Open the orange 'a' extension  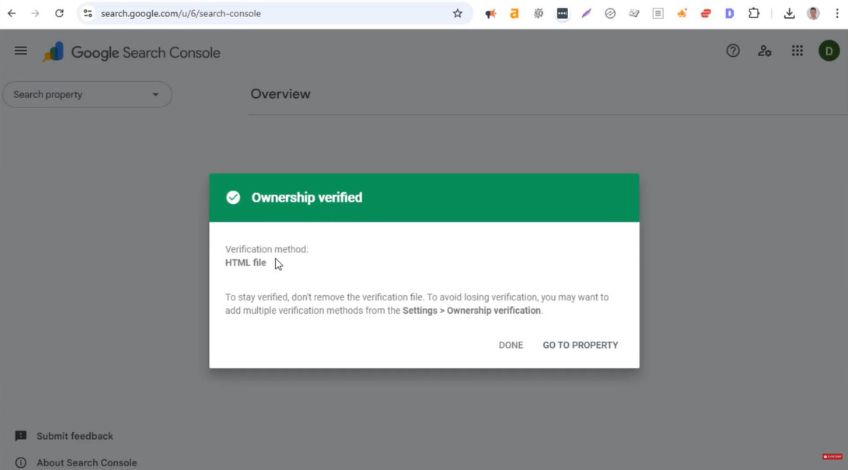514,14
